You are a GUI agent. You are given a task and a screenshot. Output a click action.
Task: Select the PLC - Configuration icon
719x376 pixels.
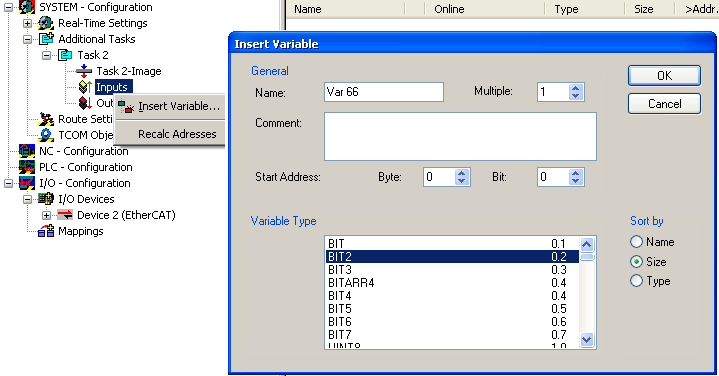pos(27,167)
